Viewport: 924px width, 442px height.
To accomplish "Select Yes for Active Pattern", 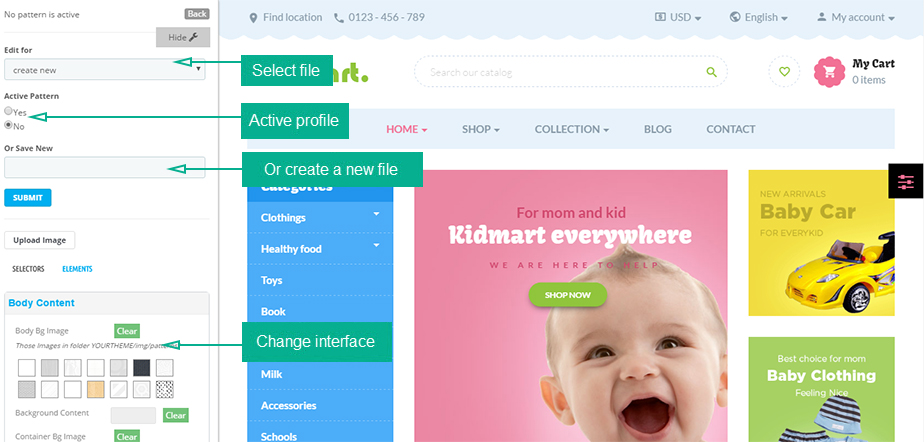I will coord(8,111).
